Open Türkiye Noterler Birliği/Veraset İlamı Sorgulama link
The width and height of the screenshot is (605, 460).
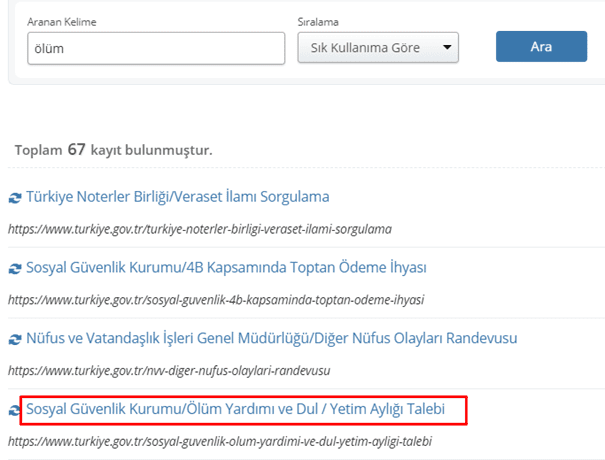177,197
